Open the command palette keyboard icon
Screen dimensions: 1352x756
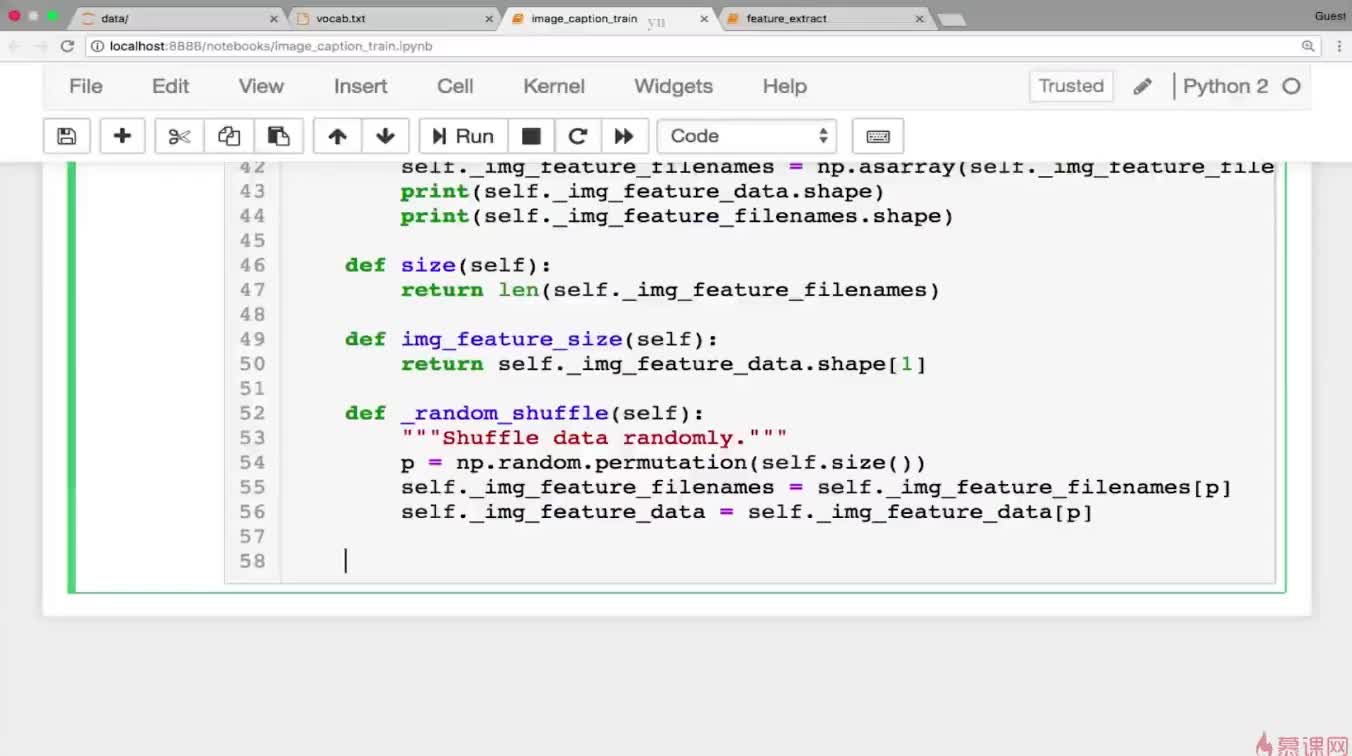point(878,136)
